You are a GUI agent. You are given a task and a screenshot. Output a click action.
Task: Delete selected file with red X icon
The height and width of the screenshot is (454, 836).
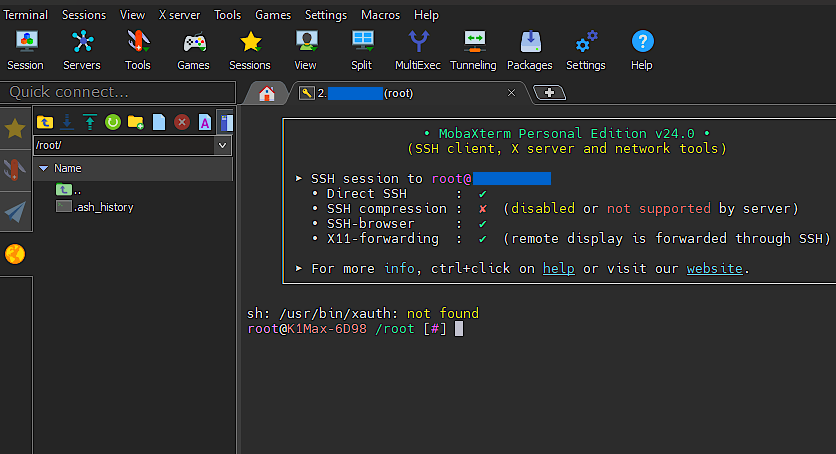click(x=182, y=122)
